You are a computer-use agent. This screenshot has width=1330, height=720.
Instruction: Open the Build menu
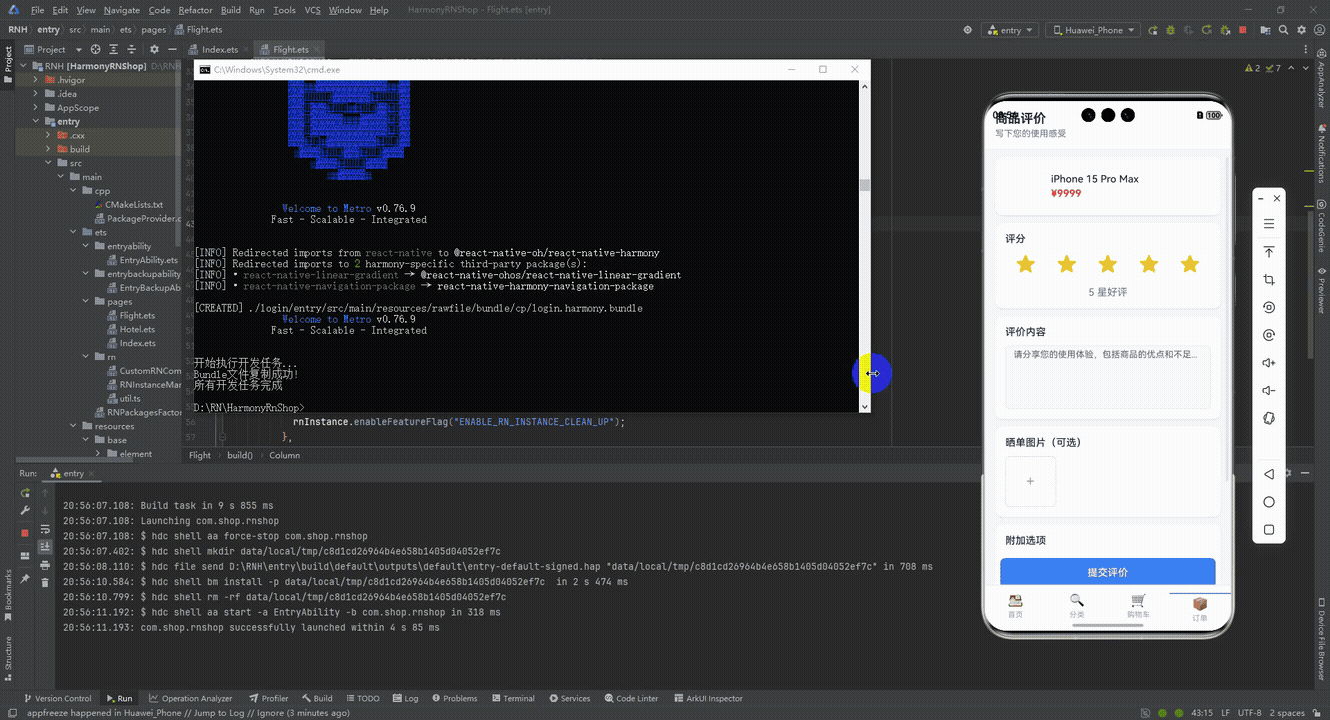pos(231,10)
